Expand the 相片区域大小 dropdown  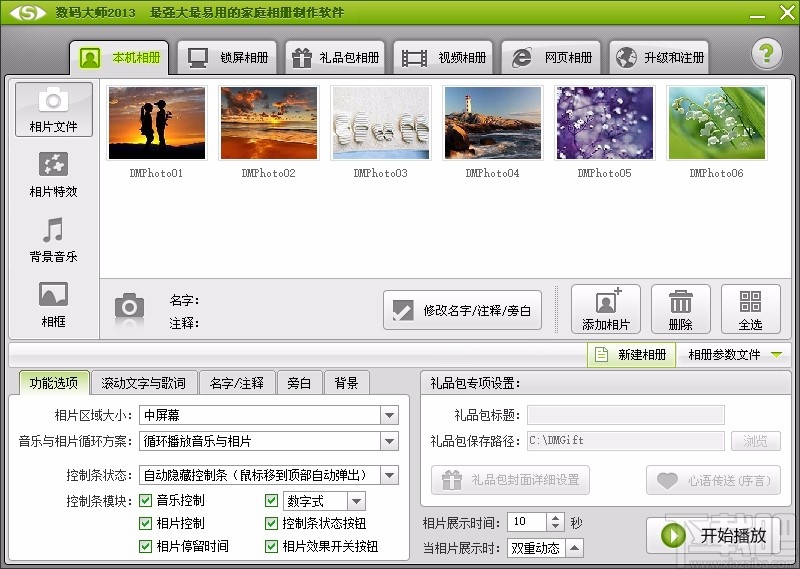point(389,415)
